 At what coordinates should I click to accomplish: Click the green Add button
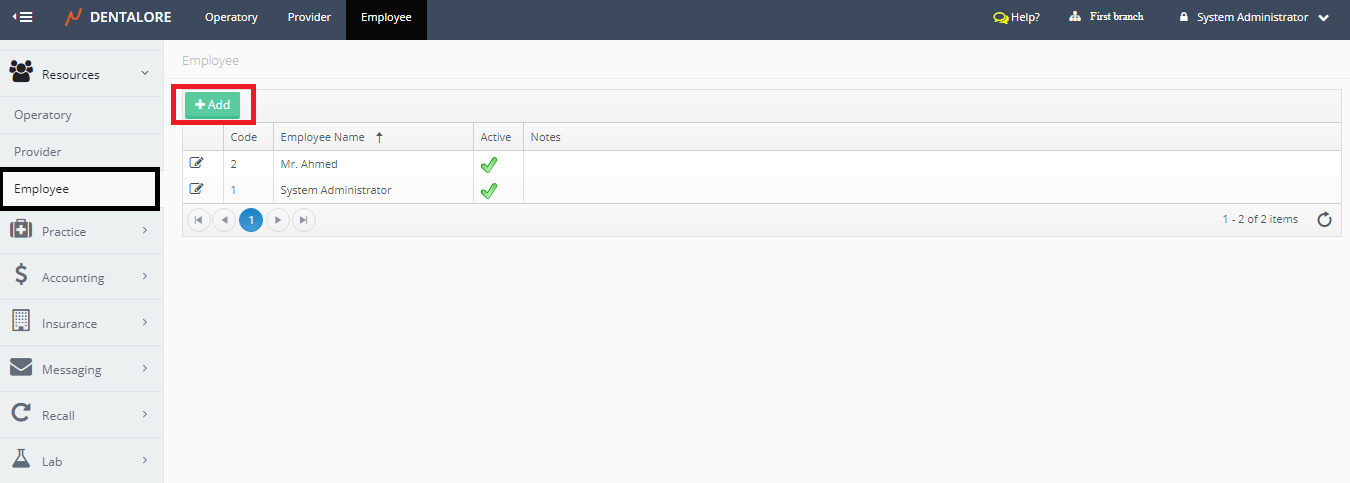click(x=212, y=105)
